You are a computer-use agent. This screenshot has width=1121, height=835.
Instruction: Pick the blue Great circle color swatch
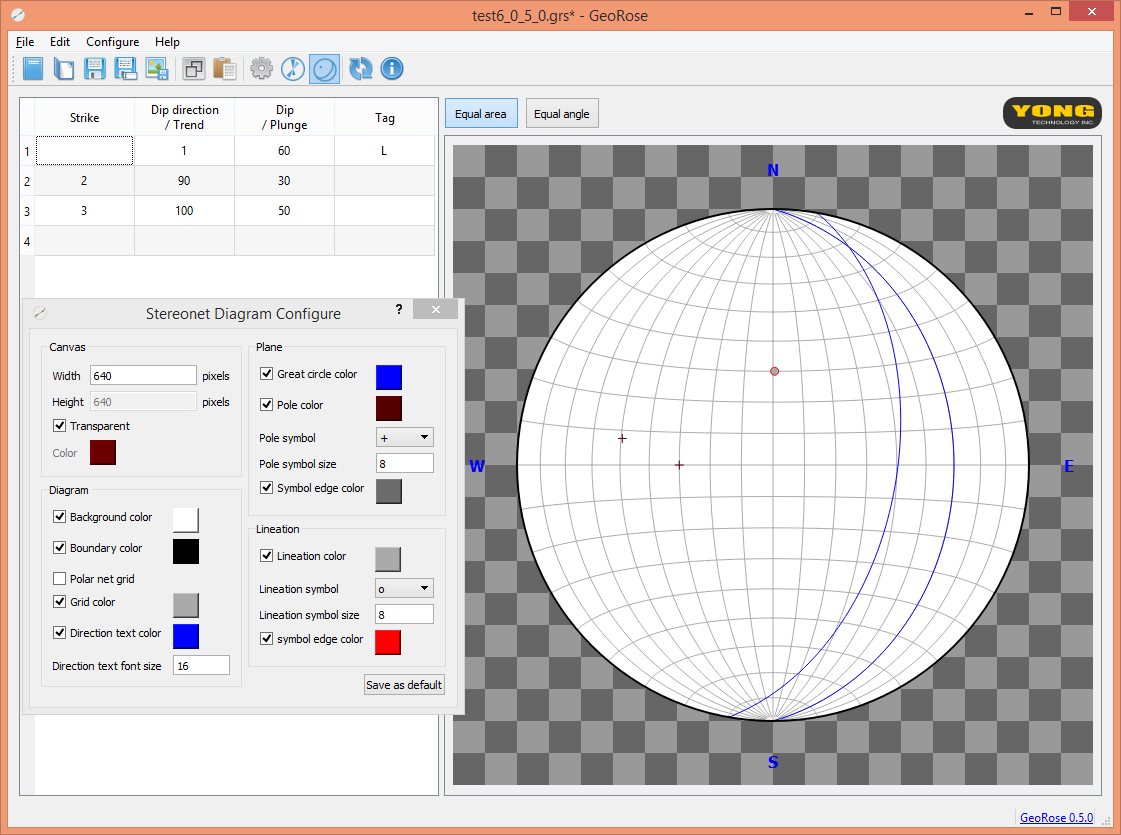click(389, 377)
